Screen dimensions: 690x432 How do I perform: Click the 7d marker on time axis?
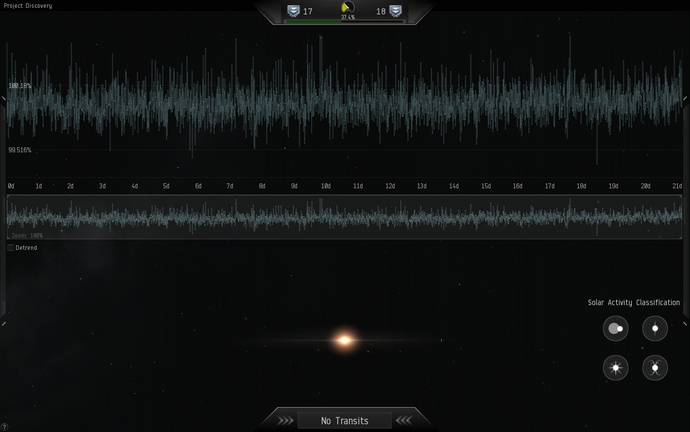point(230,186)
